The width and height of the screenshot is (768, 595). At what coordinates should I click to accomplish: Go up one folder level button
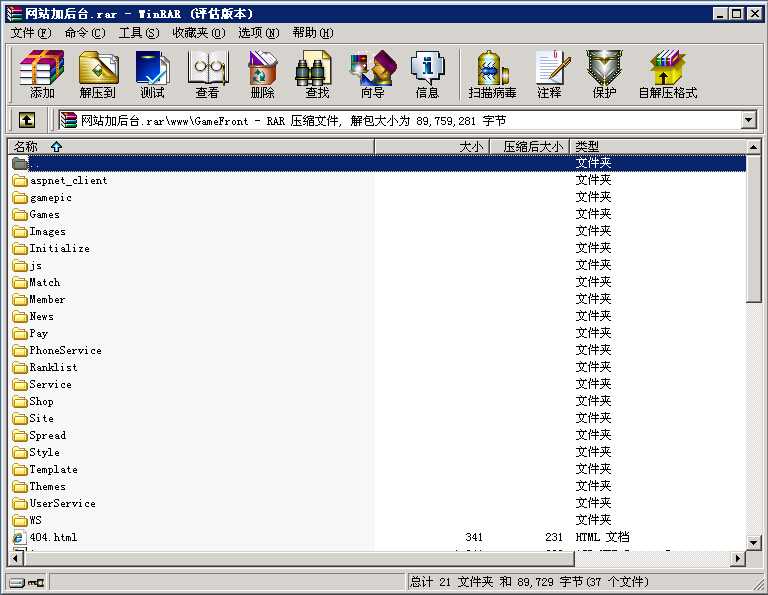coord(27,120)
